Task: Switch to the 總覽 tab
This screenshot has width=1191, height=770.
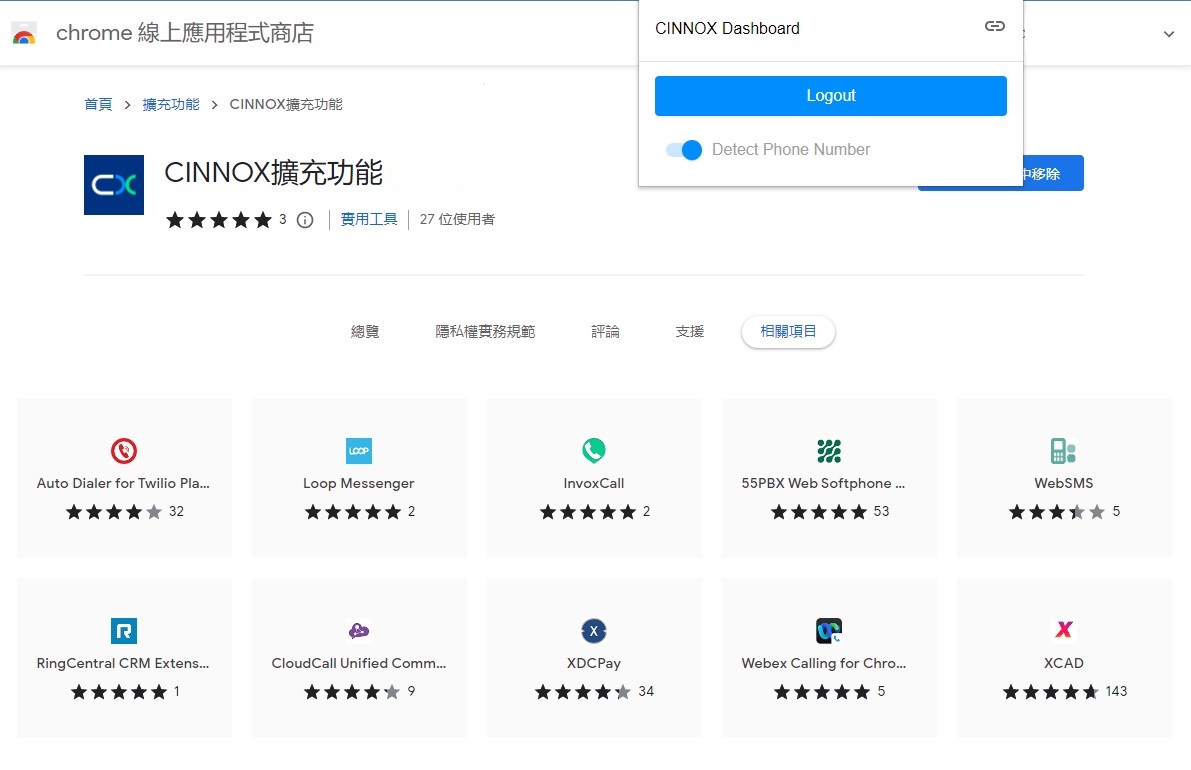Action: click(x=365, y=332)
